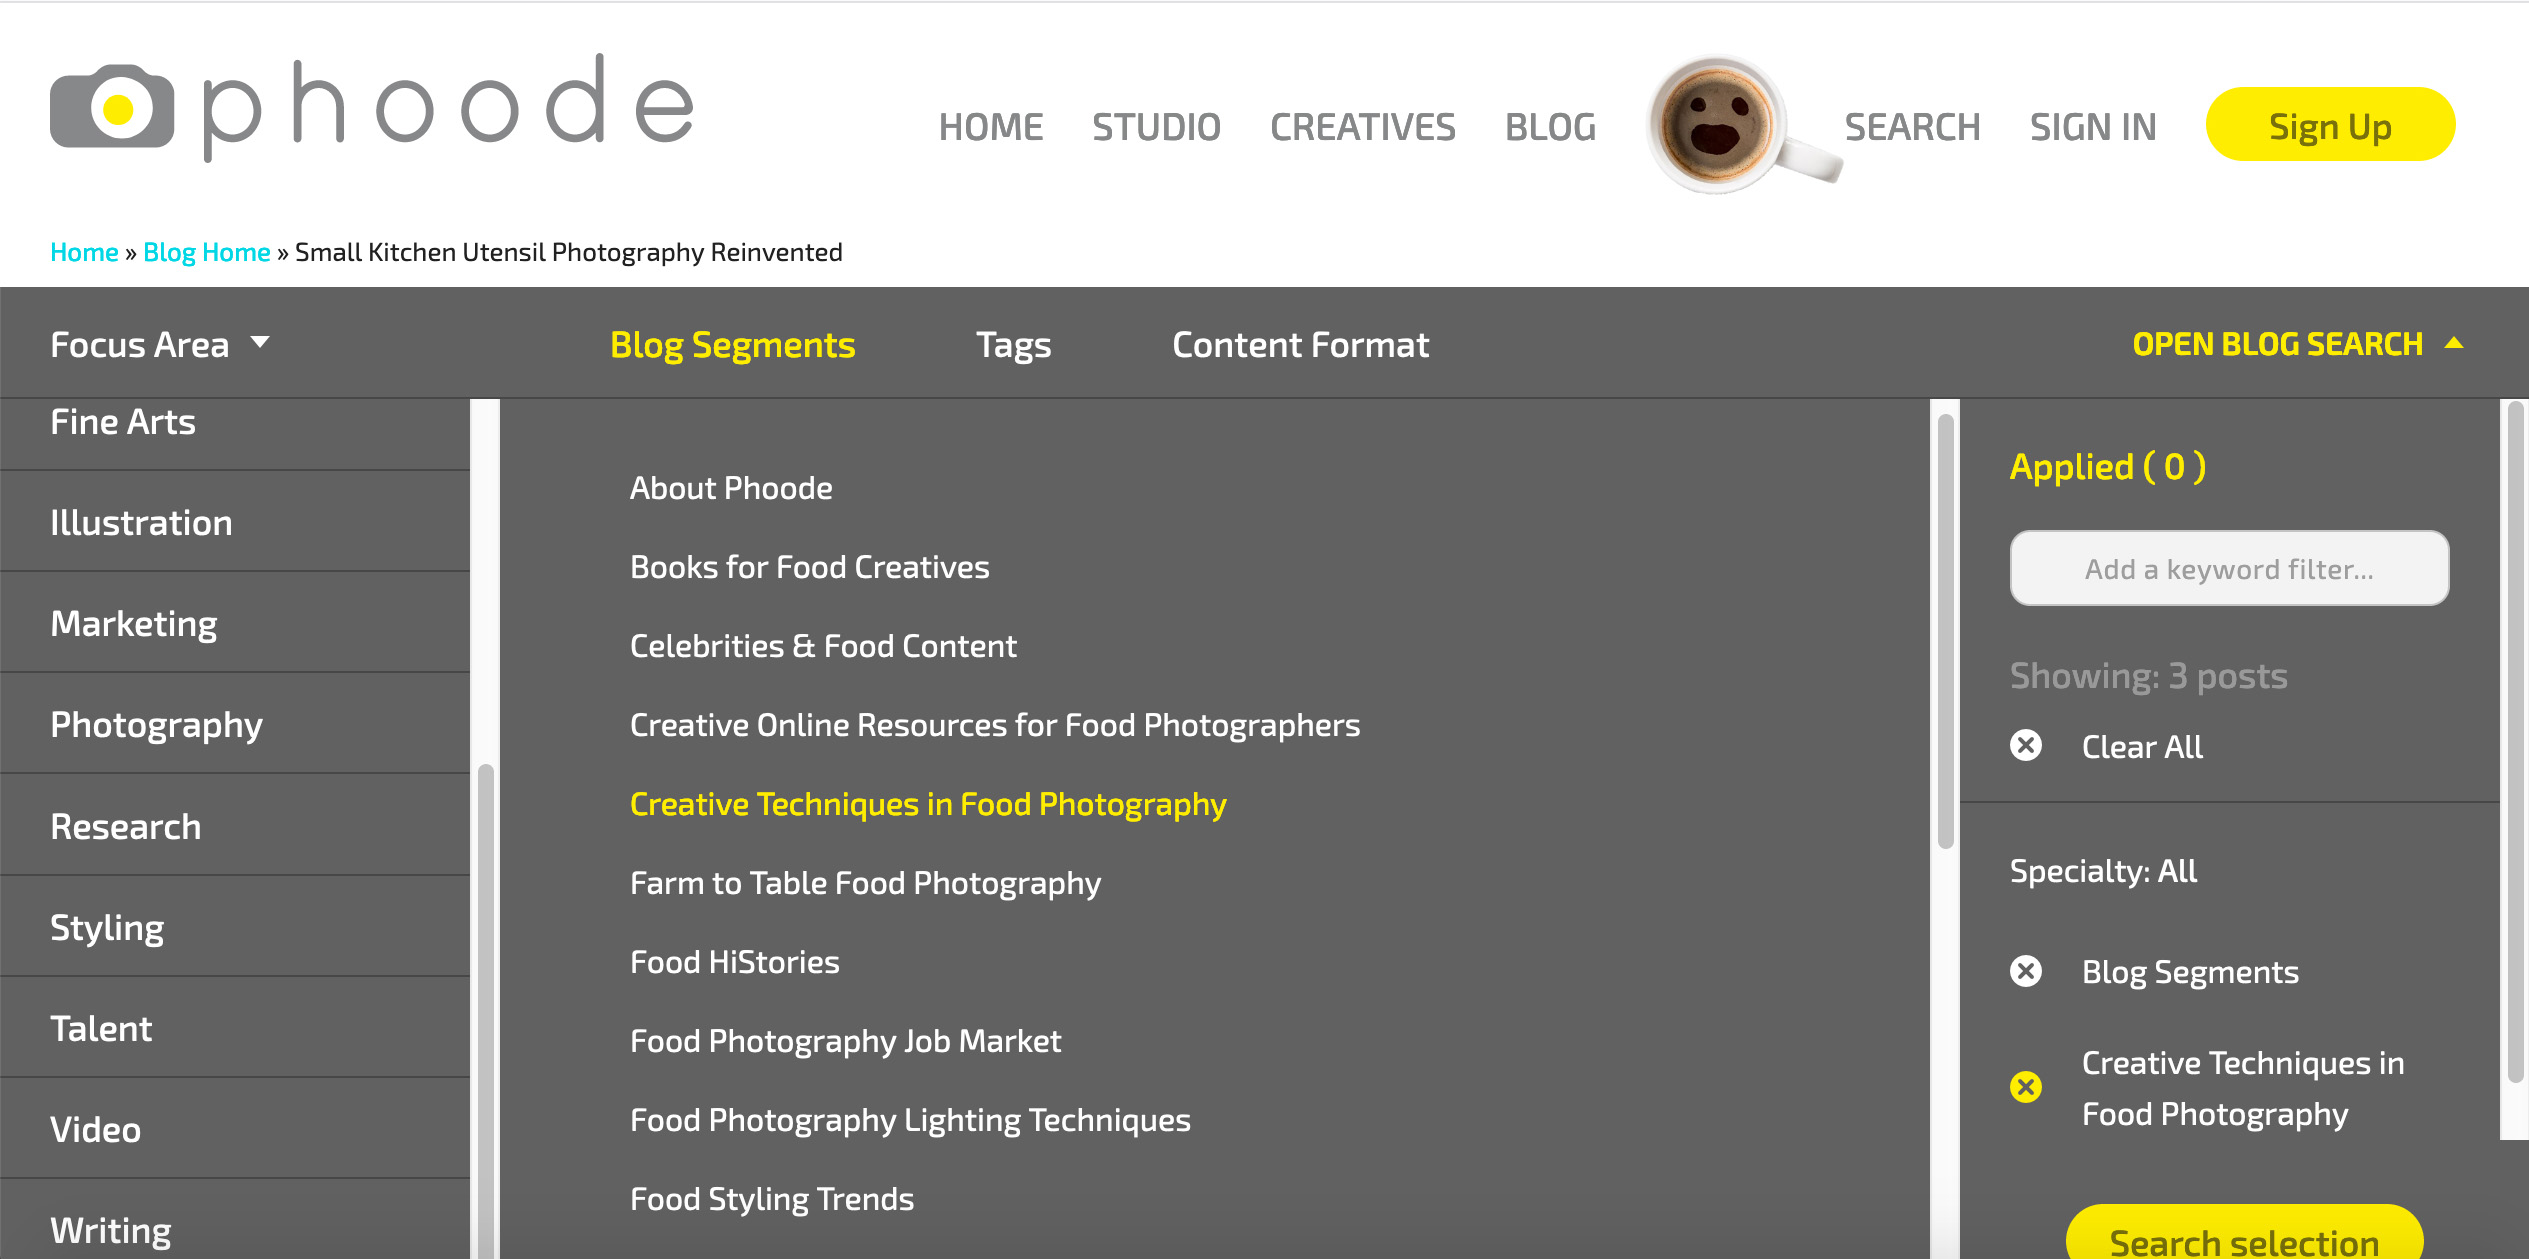Click the Clear All label
Viewport: 2529px width, 1259px height.
coord(2142,747)
